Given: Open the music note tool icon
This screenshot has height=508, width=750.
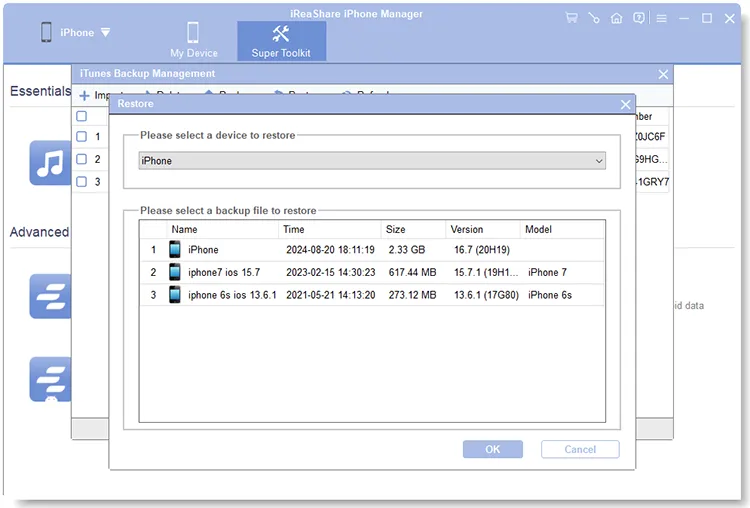Looking at the screenshot, I should pos(50,163).
